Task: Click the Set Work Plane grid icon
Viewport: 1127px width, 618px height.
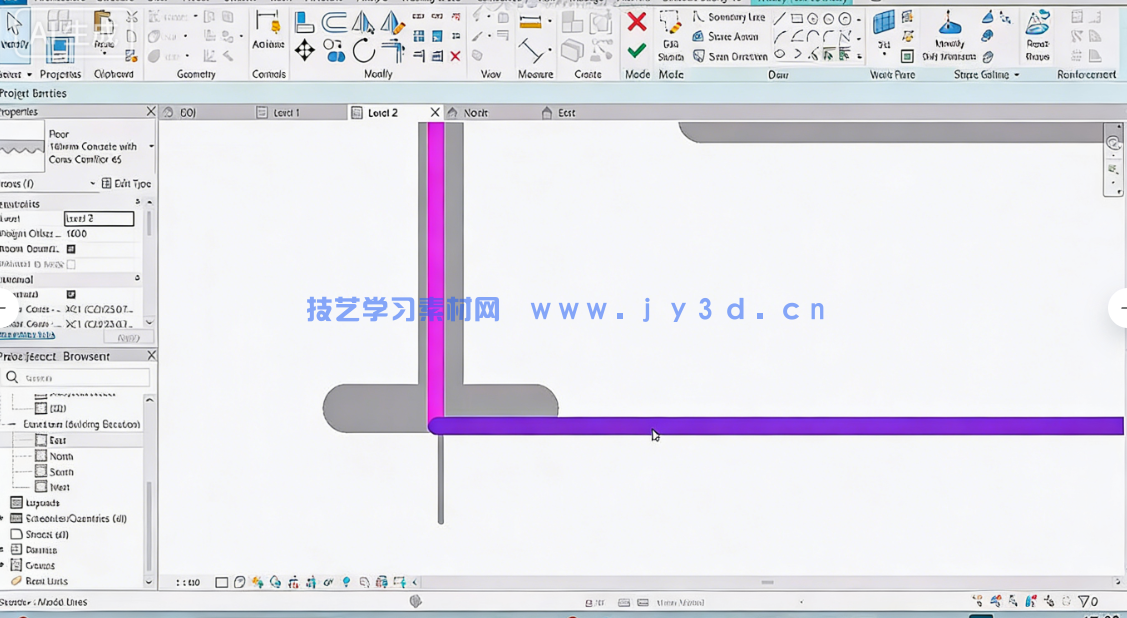Action: pyautogui.click(x=883, y=24)
